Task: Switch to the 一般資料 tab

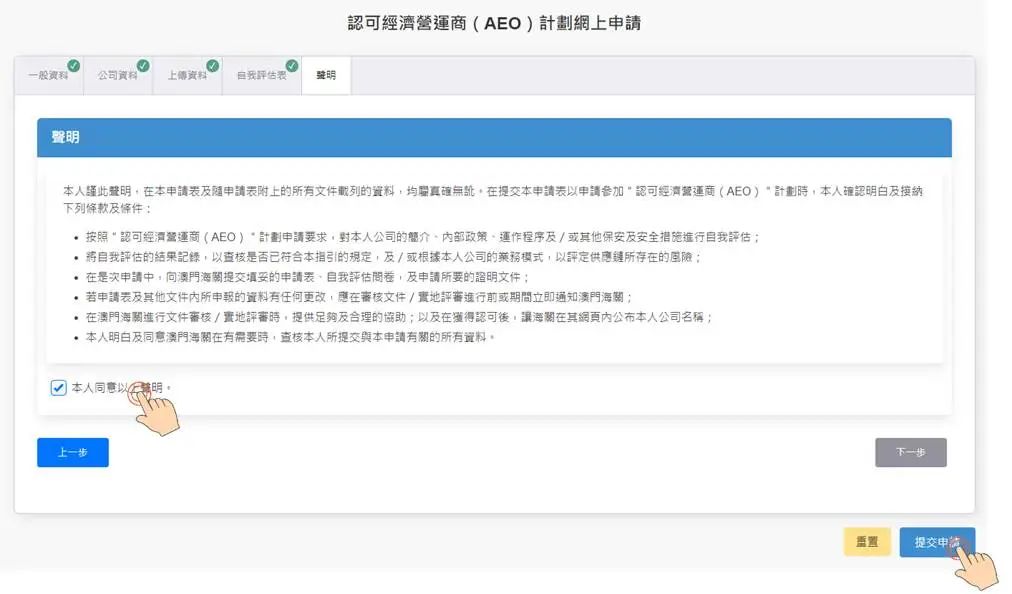Action: pyautogui.click(x=49, y=74)
